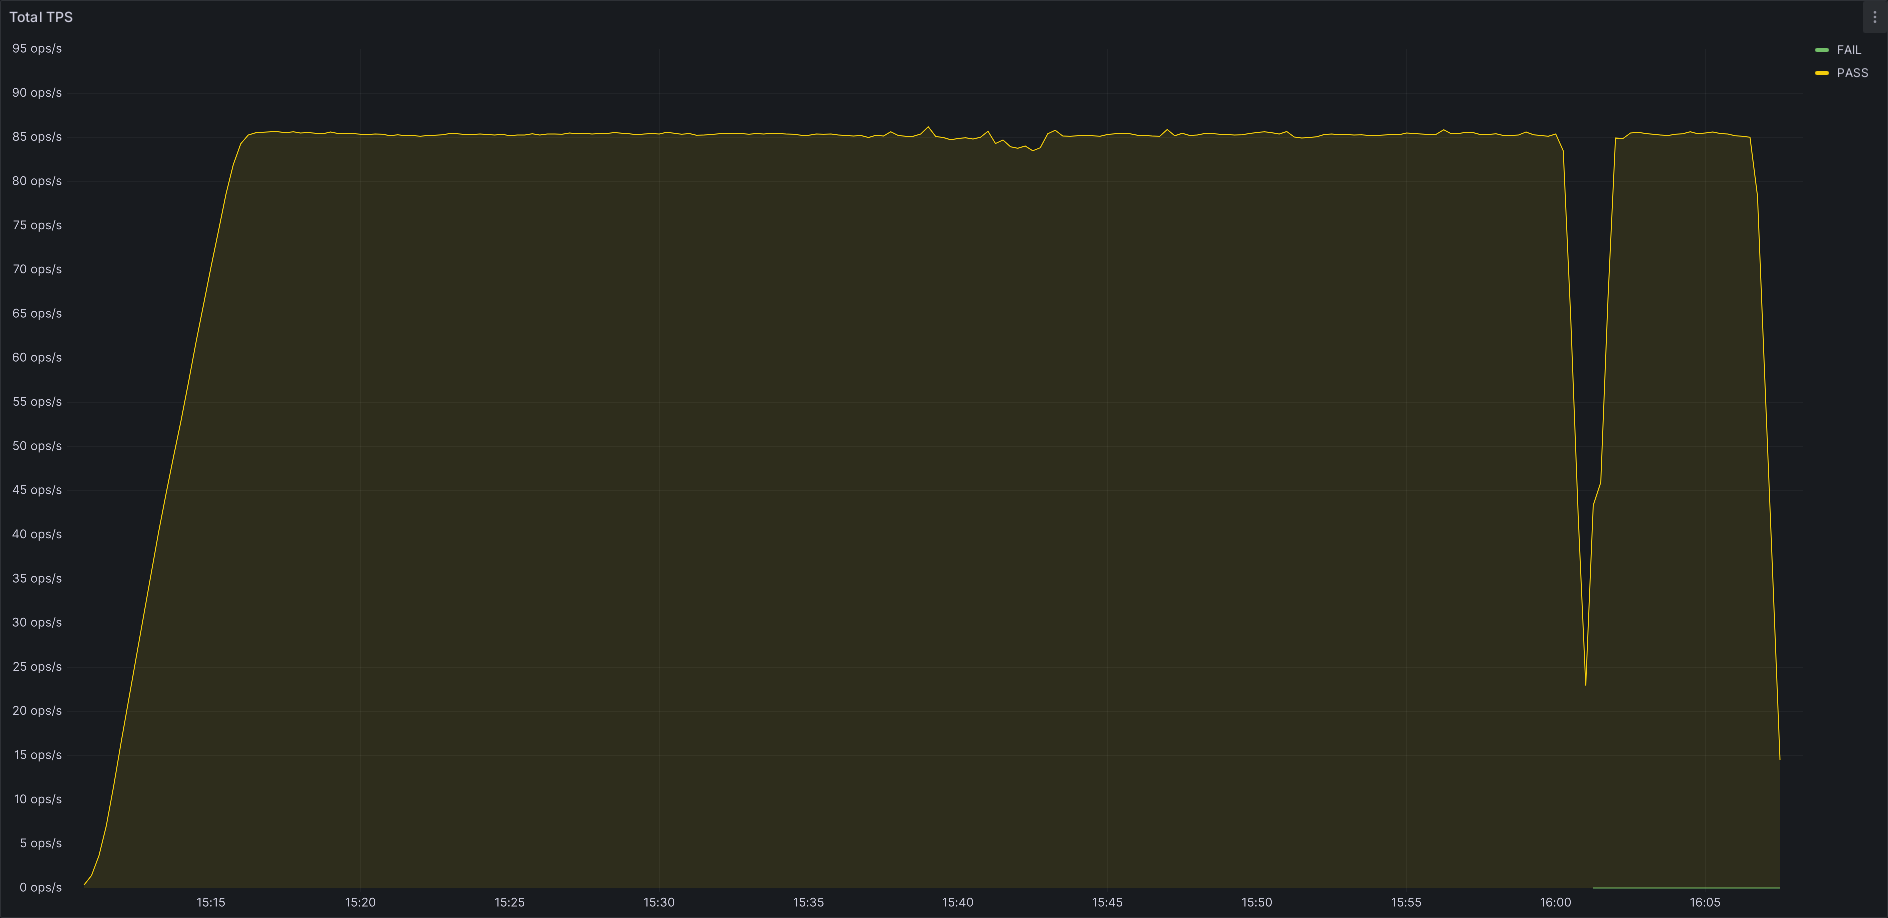
Task: Click the 16:00 time axis label
Action: tap(1556, 902)
